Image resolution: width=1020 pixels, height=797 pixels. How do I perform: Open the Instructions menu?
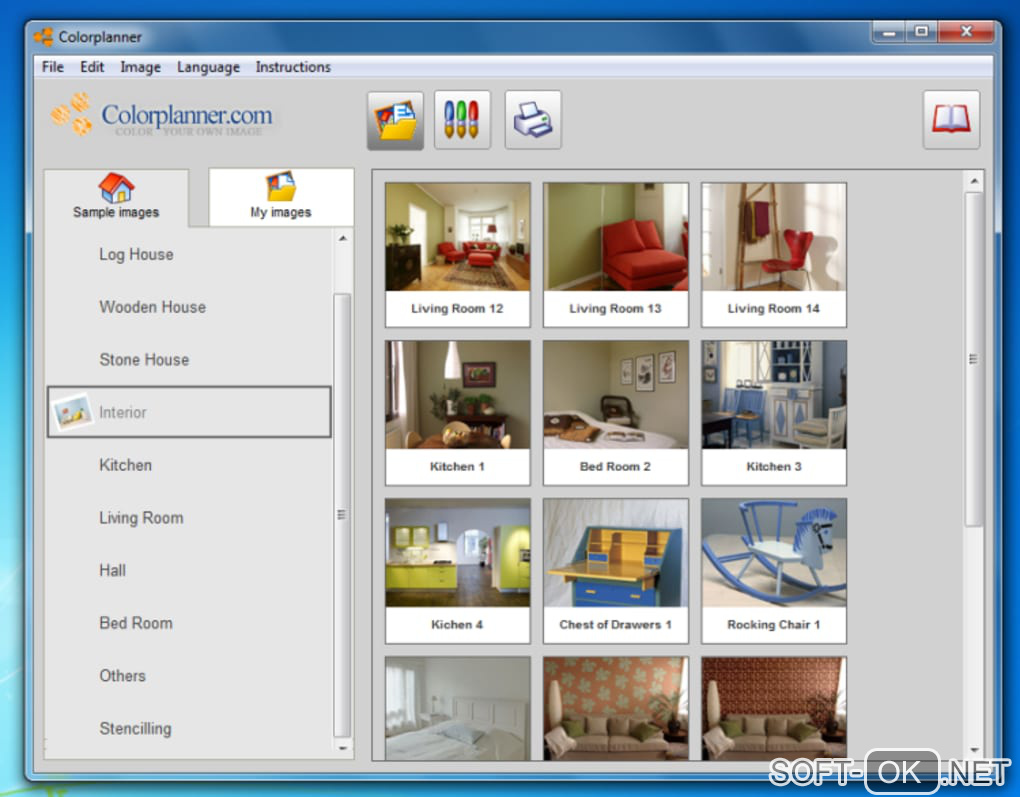coord(293,67)
